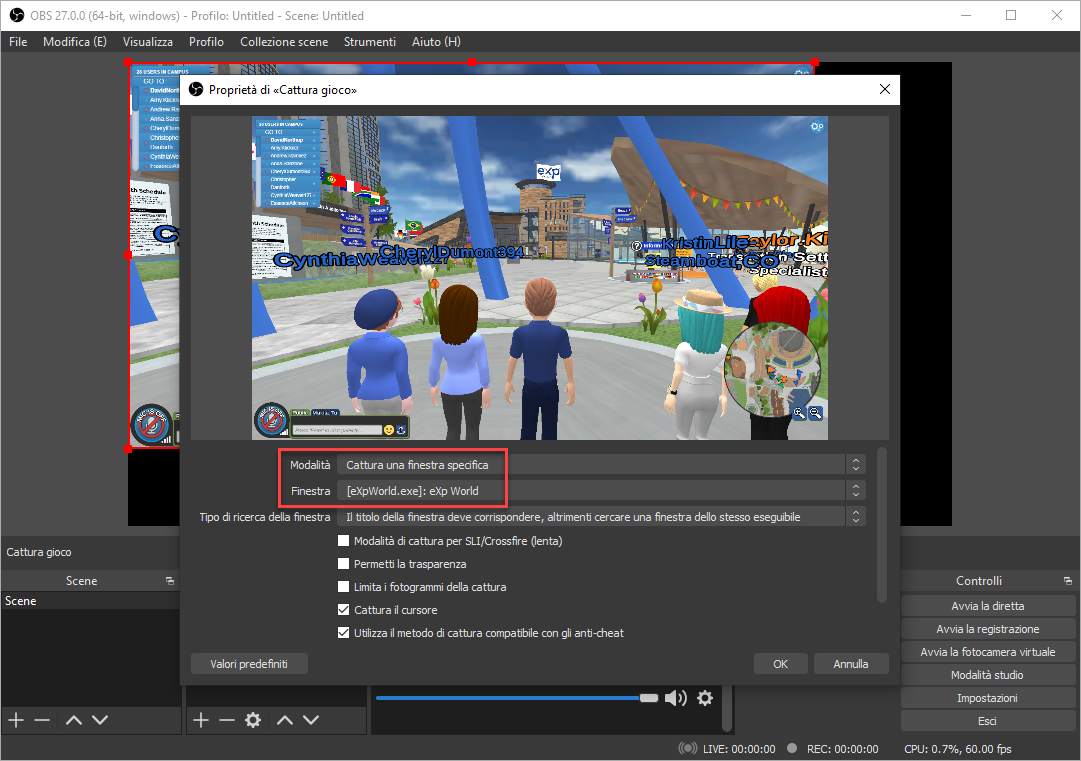Uncheck the Cattura il cursore checkbox
This screenshot has height=761, width=1081.
click(x=345, y=610)
